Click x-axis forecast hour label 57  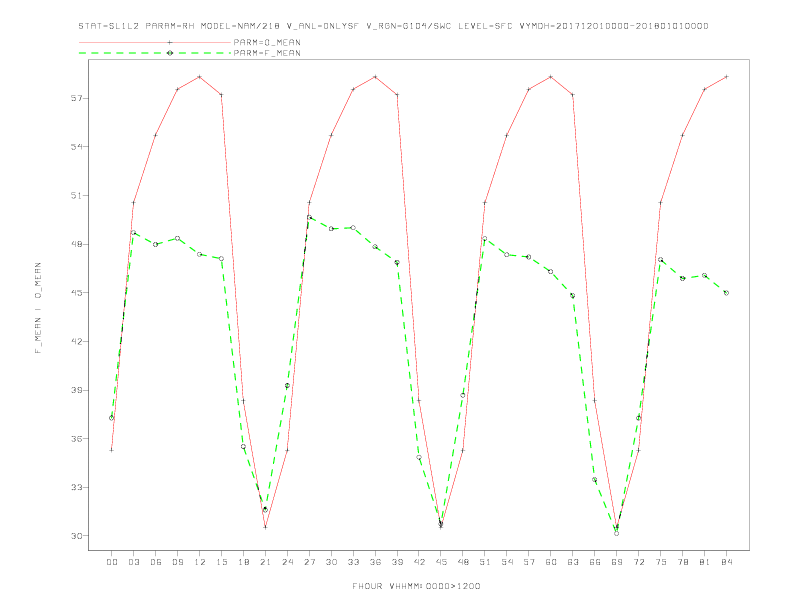(529, 562)
